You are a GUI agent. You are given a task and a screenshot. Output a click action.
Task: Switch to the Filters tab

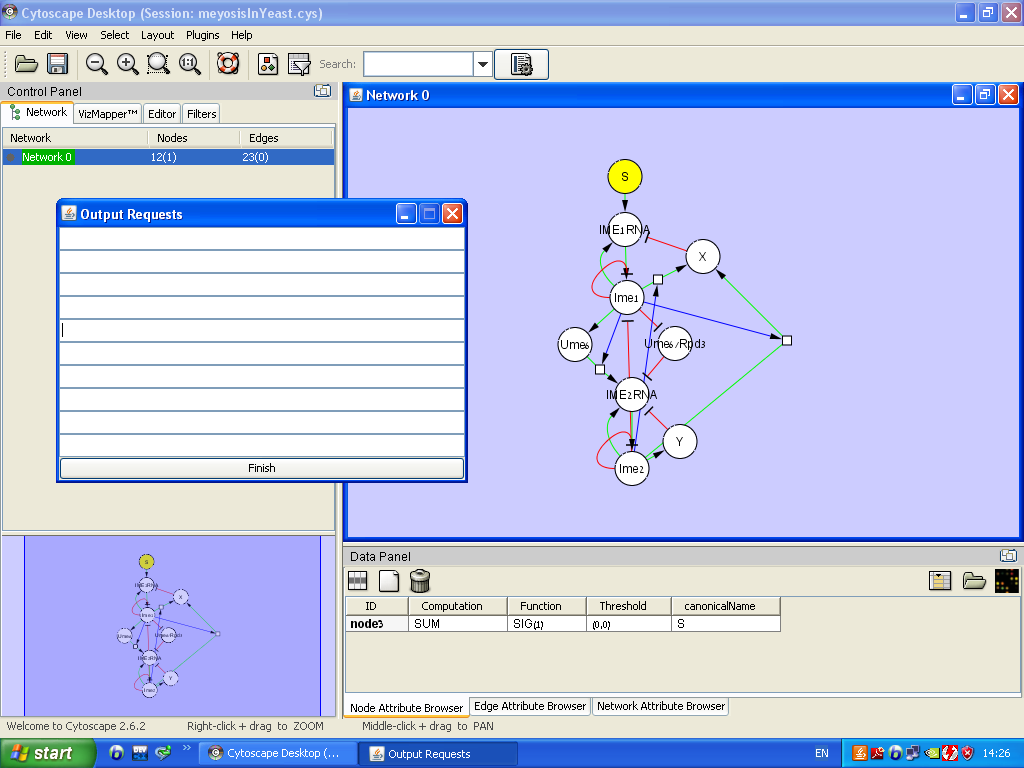tap(201, 114)
